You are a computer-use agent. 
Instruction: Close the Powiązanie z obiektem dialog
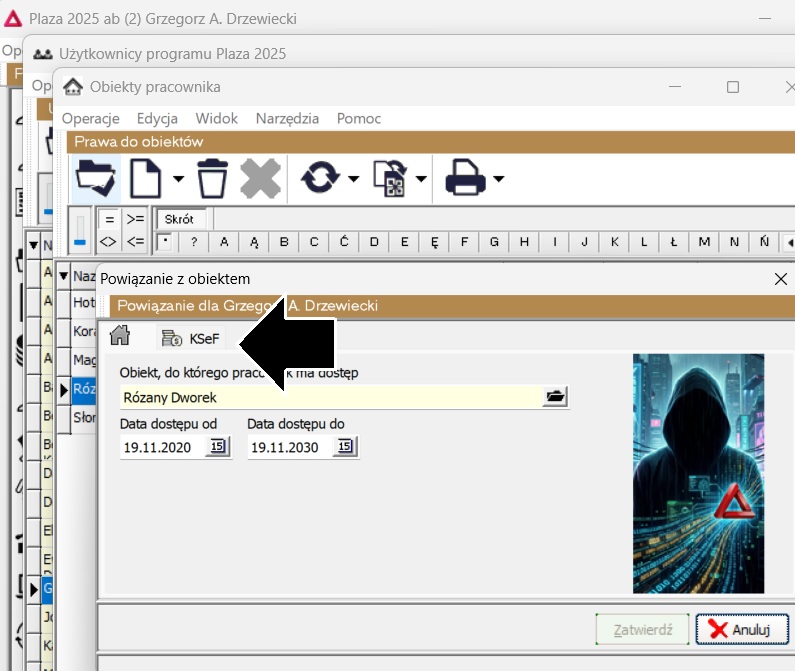pyautogui.click(x=781, y=279)
